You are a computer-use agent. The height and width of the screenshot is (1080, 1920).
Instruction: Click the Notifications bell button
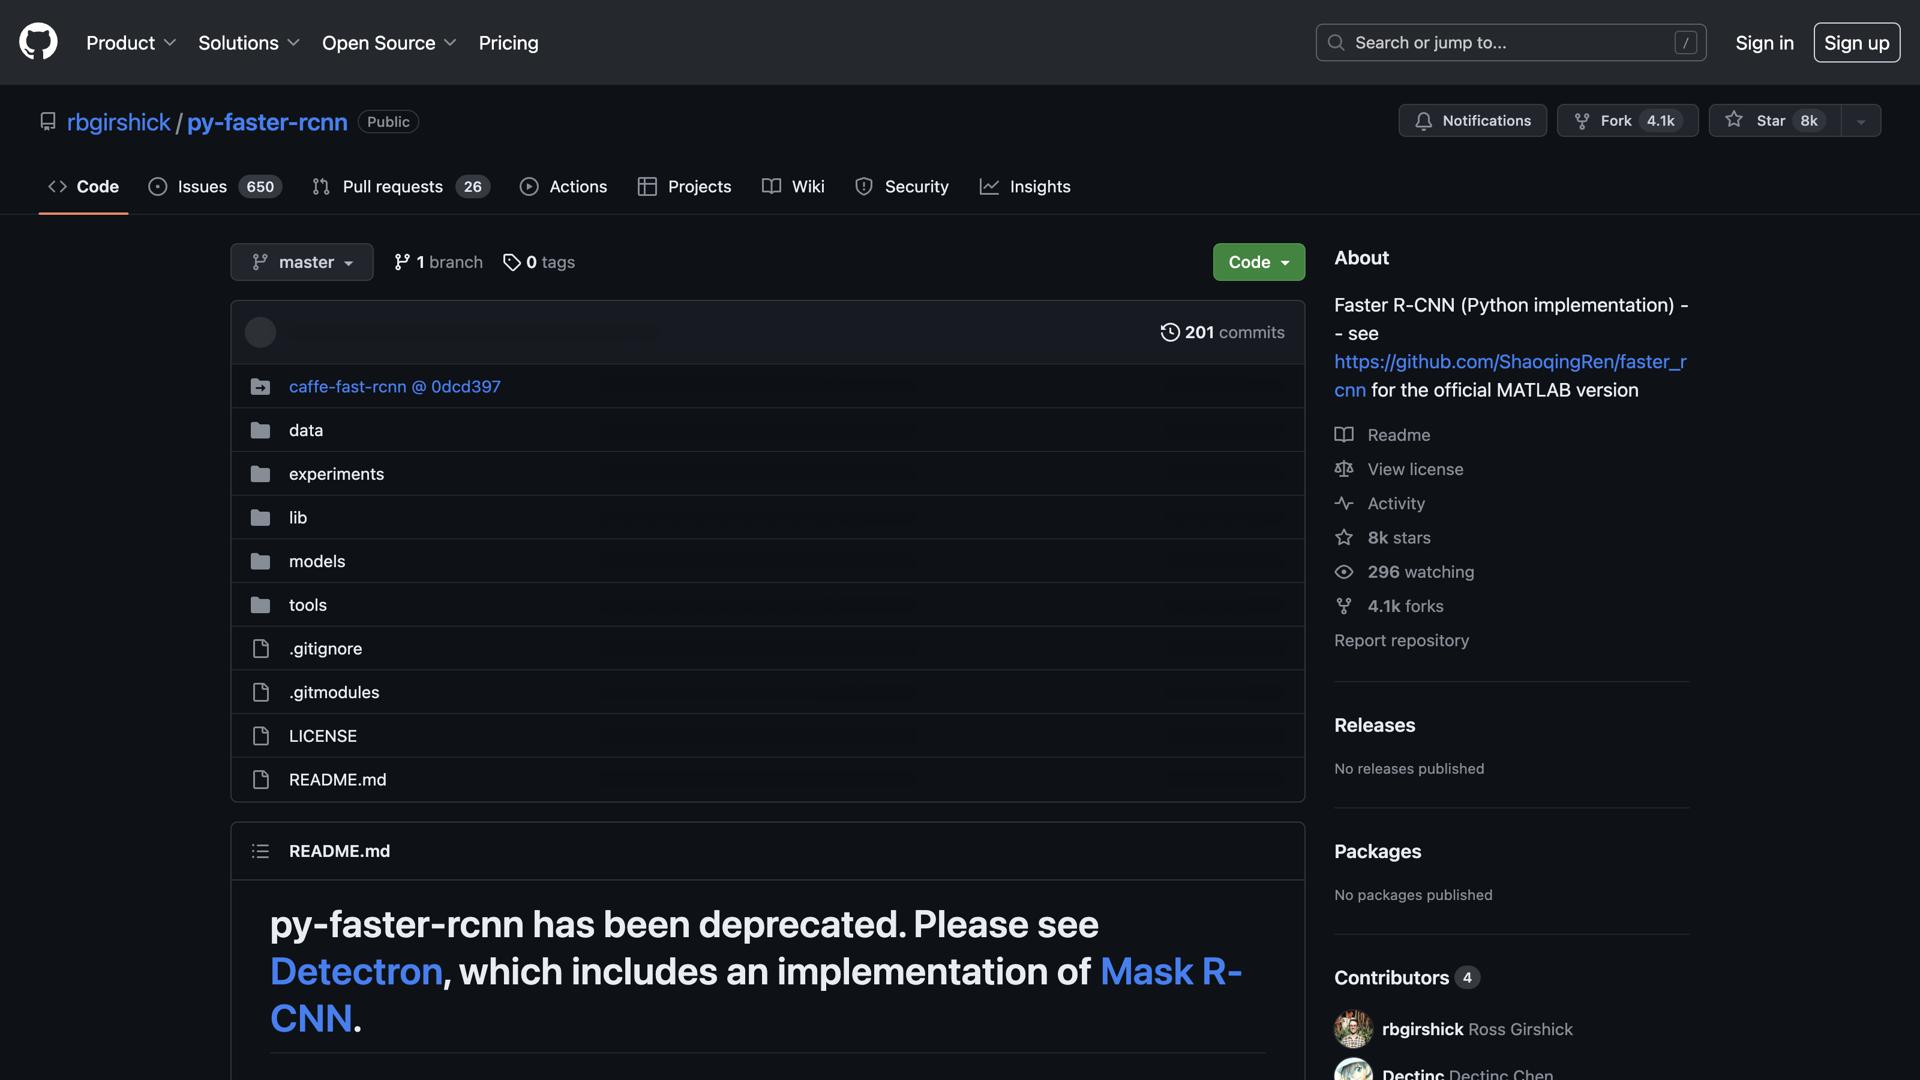[x=1472, y=120]
